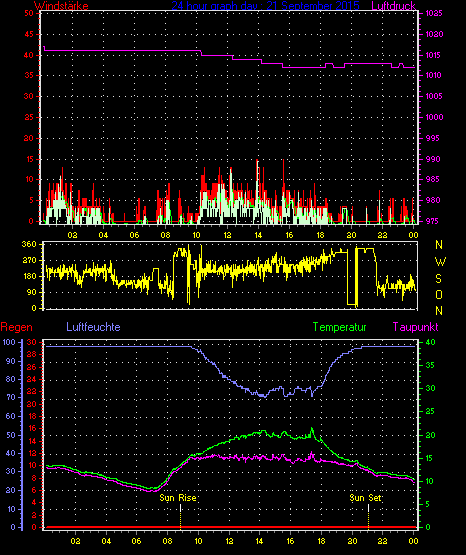Click the S compass letter beside the direction graph
This screenshot has width=466, height=555.
click(438, 279)
